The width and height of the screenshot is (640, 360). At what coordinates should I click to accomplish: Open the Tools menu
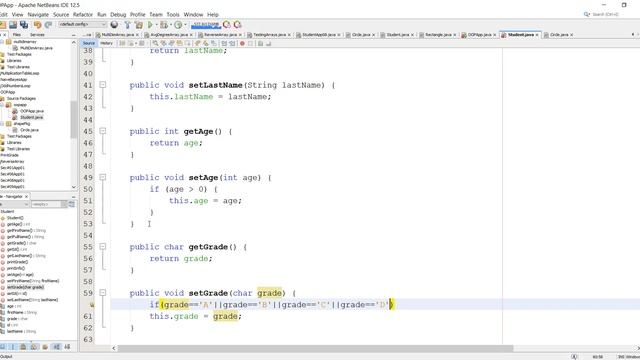[173, 14]
